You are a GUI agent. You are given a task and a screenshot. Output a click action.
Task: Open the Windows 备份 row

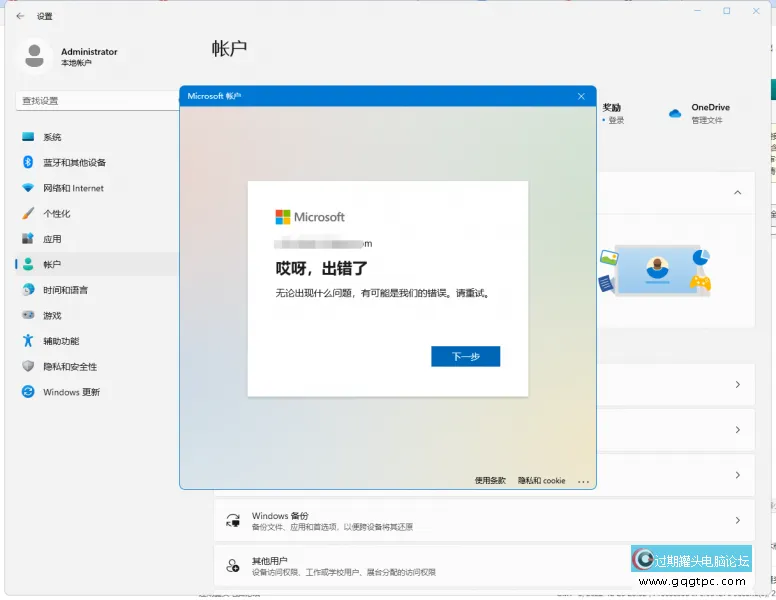pos(485,520)
